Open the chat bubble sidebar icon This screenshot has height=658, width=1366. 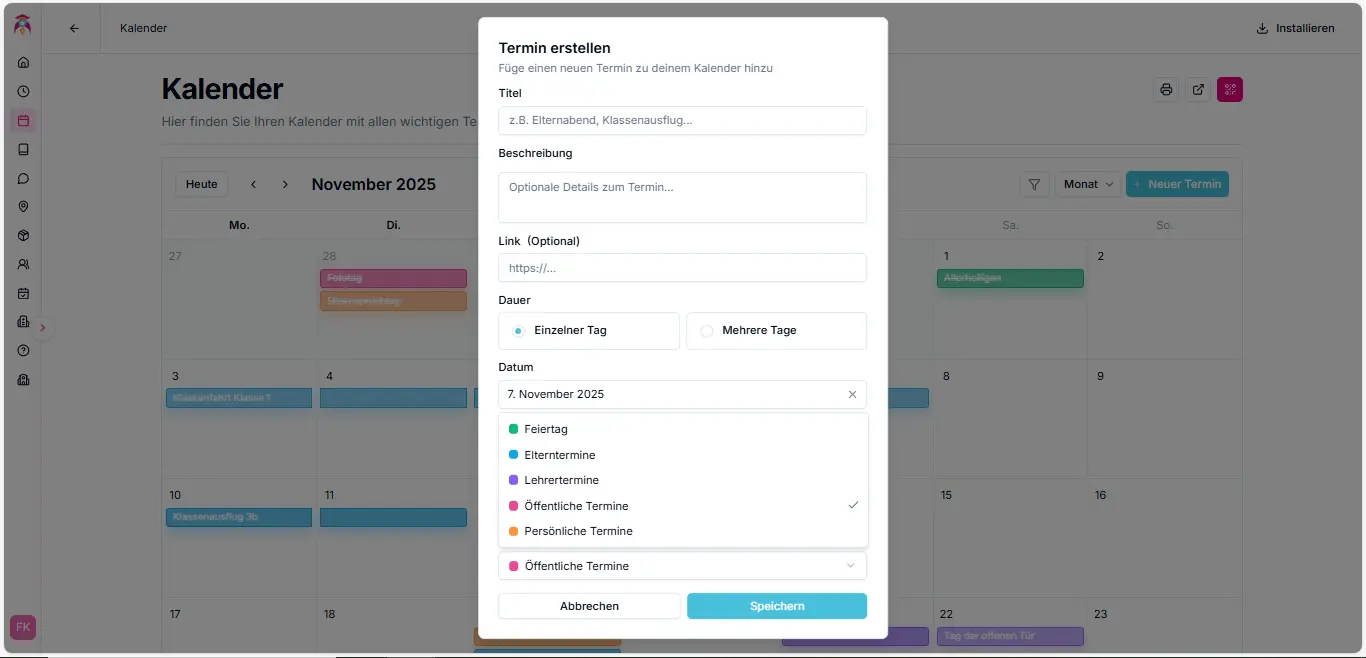pos(23,178)
